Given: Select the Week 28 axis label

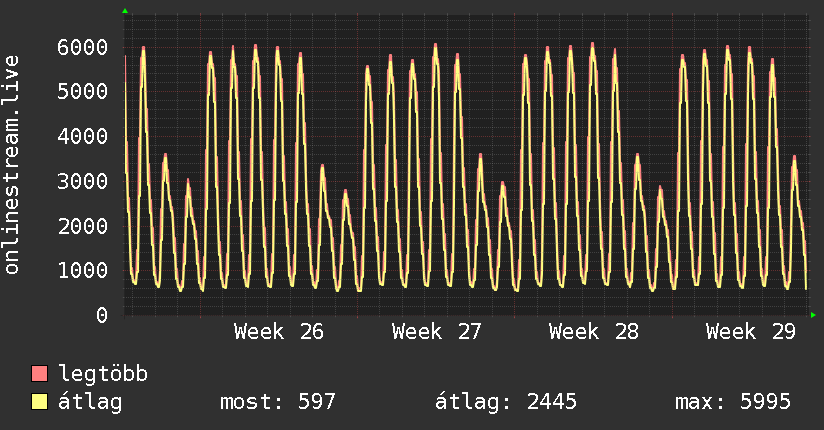Looking at the screenshot, I should click(594, 332).
